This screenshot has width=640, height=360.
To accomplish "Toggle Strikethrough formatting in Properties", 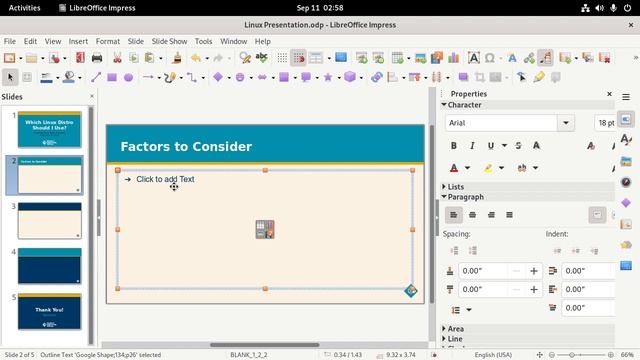I will click(518, 146).
